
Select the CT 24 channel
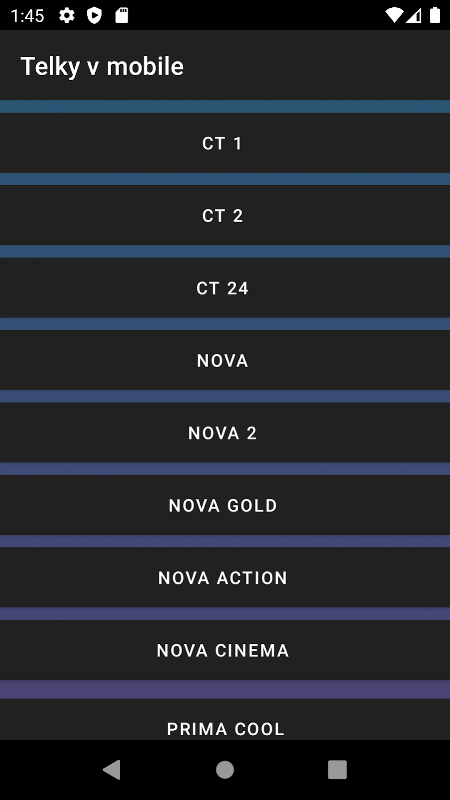[225, 288]
